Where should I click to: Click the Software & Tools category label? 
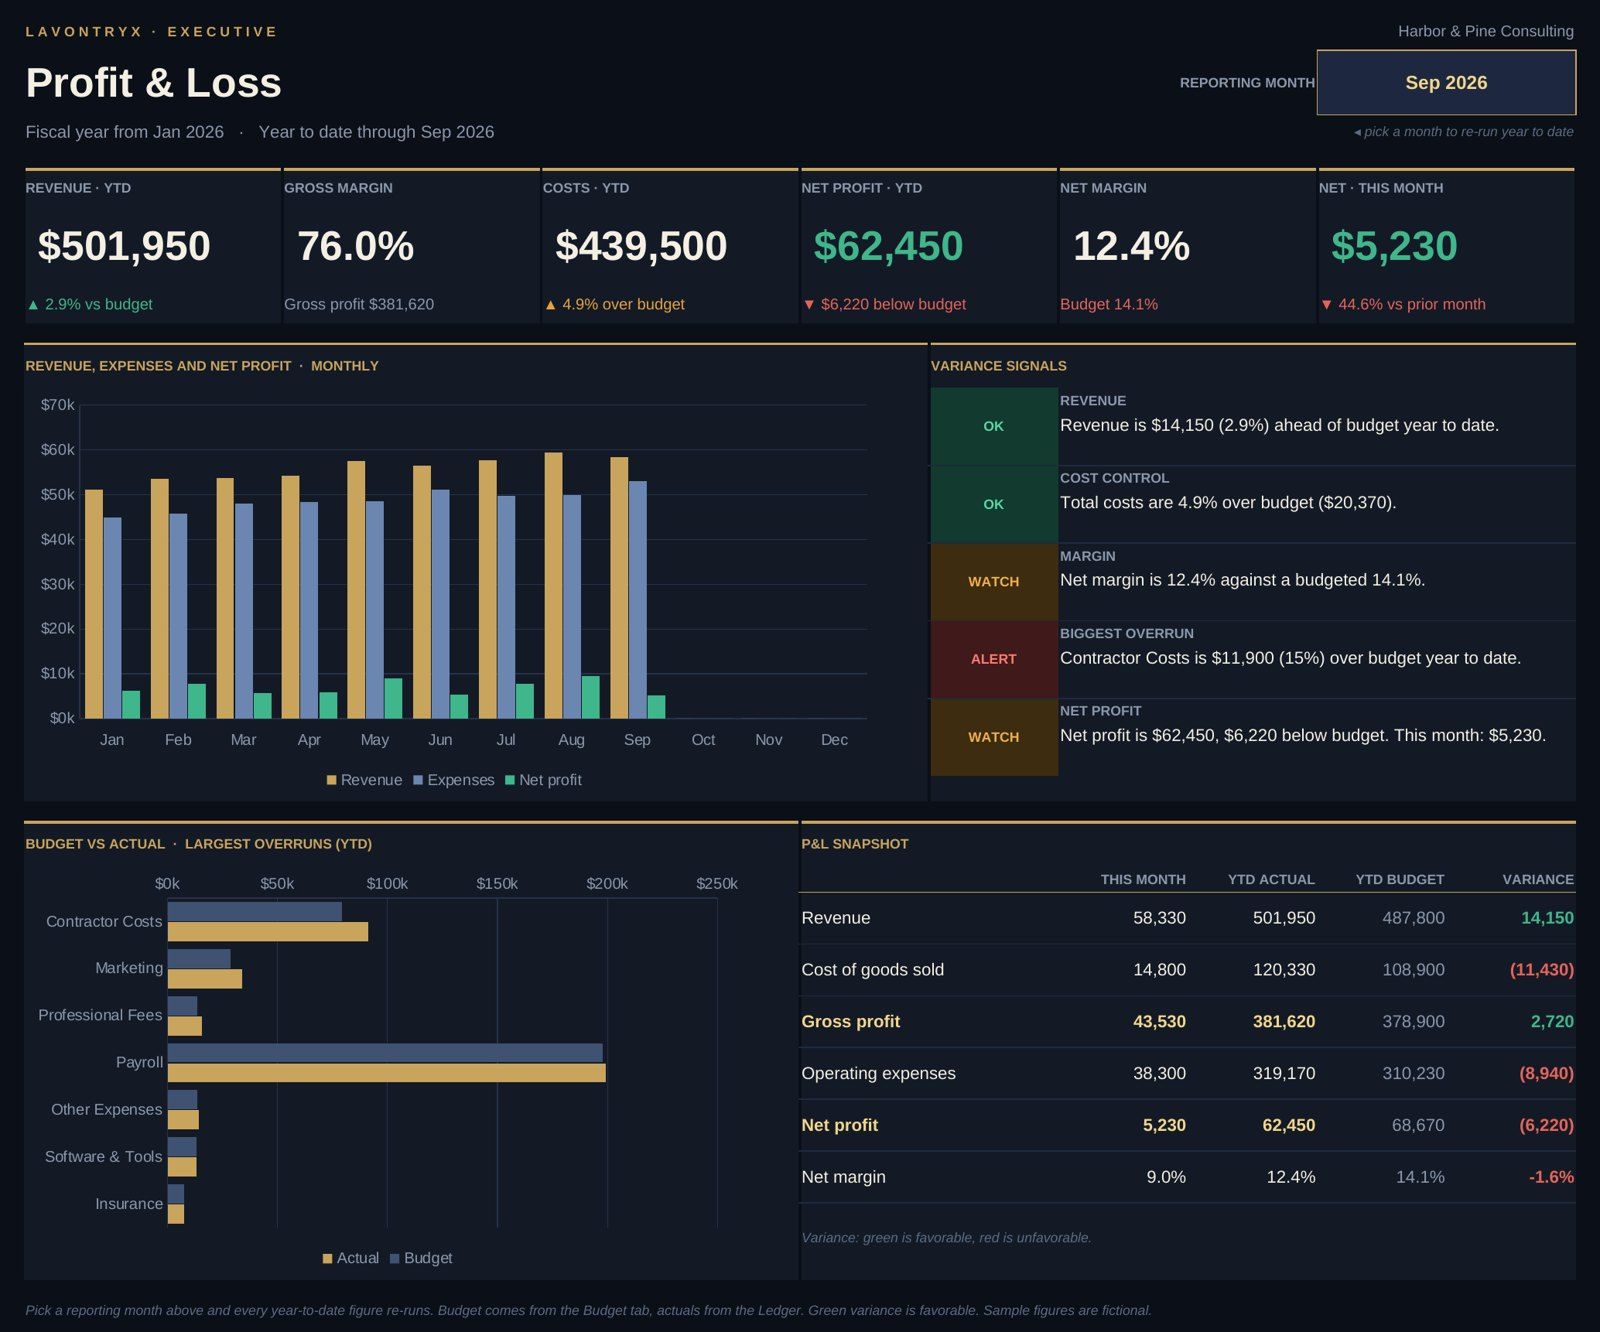(103, 1156)
